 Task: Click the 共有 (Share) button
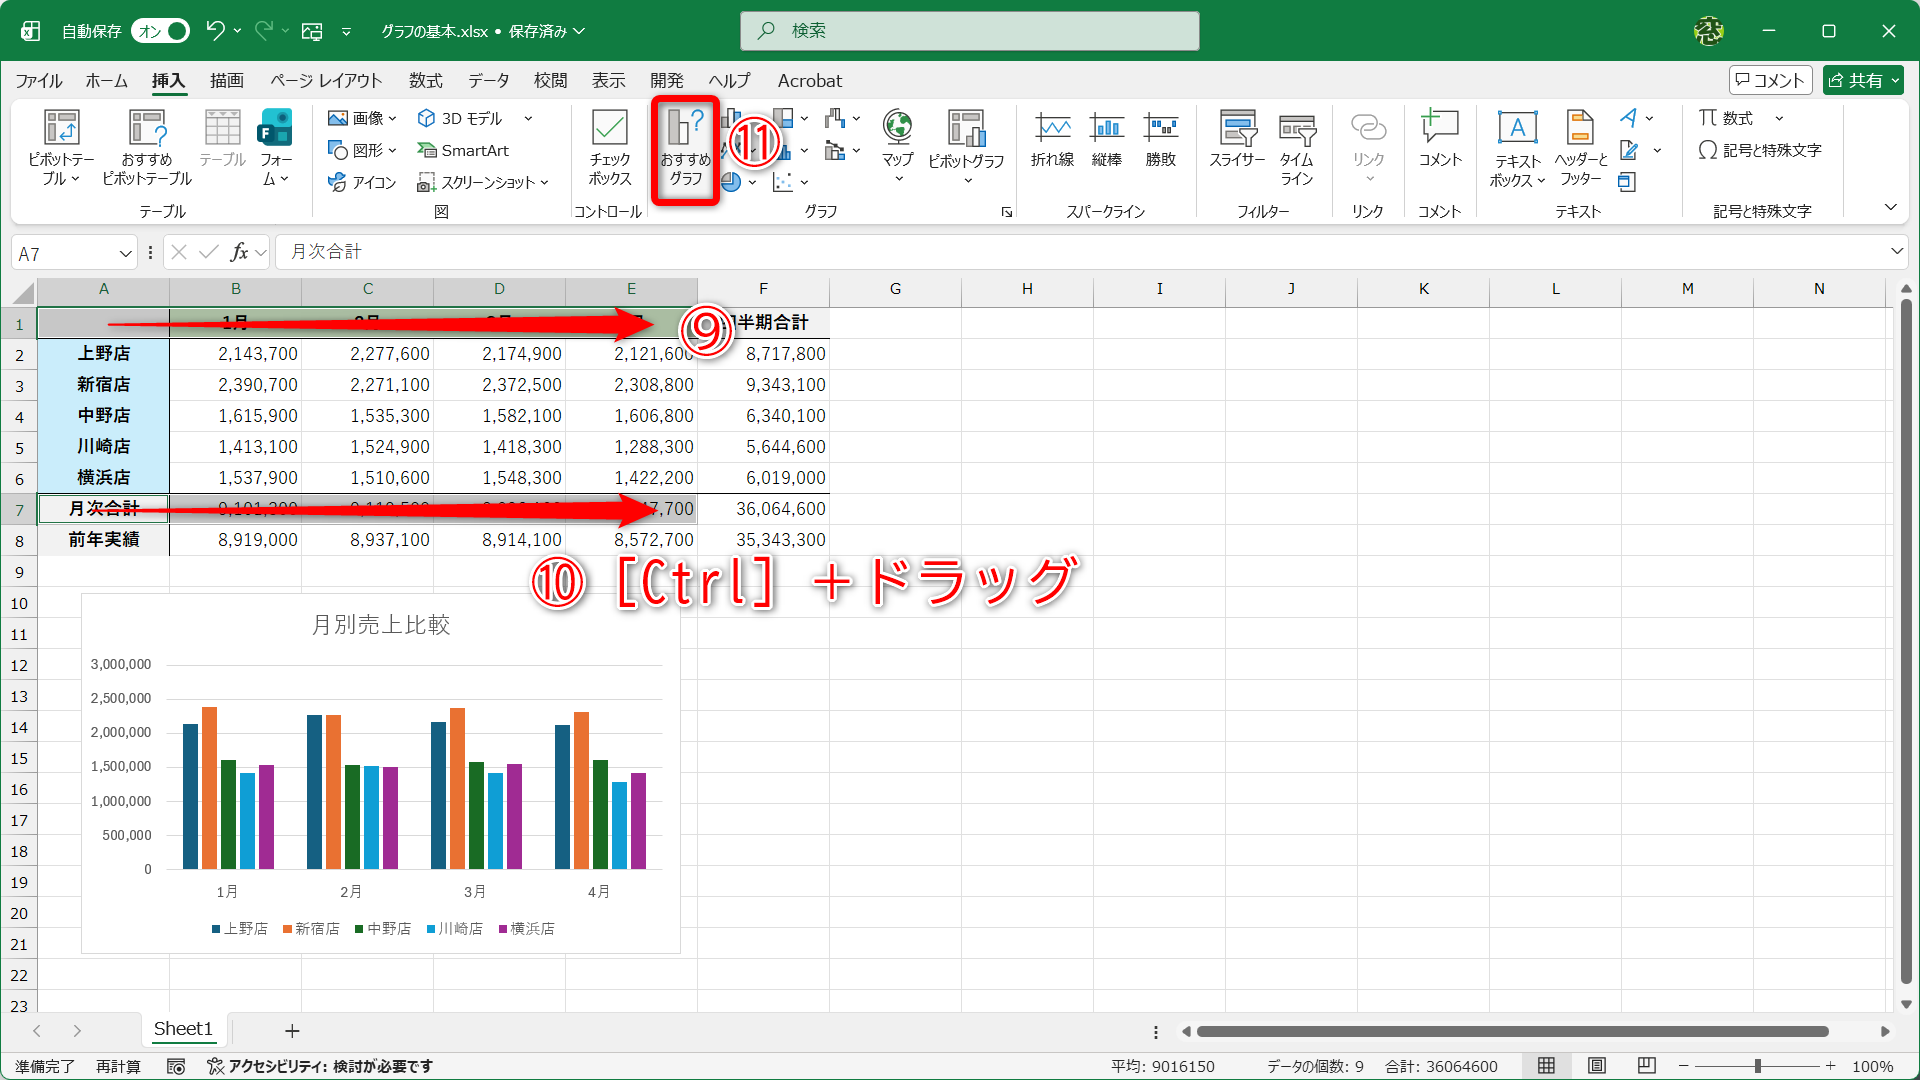pos(1862,80)
